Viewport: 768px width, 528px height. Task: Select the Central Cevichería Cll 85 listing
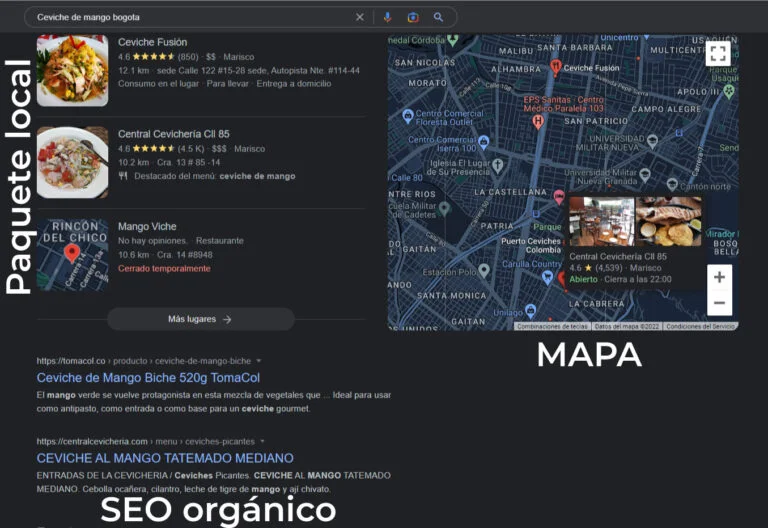click(173, 134)
